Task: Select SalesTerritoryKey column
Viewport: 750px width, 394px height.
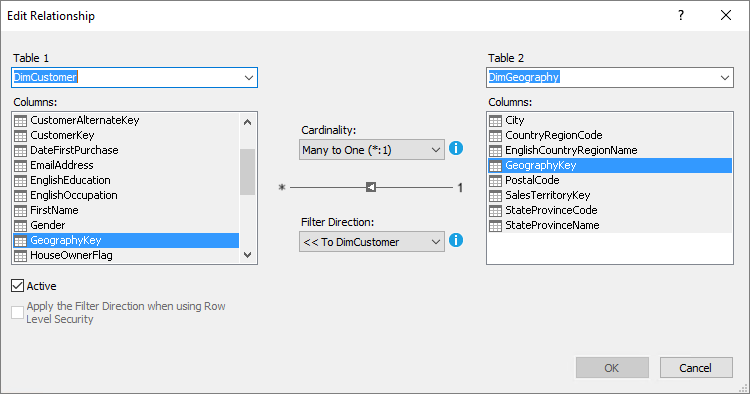Action: [610, 195]
